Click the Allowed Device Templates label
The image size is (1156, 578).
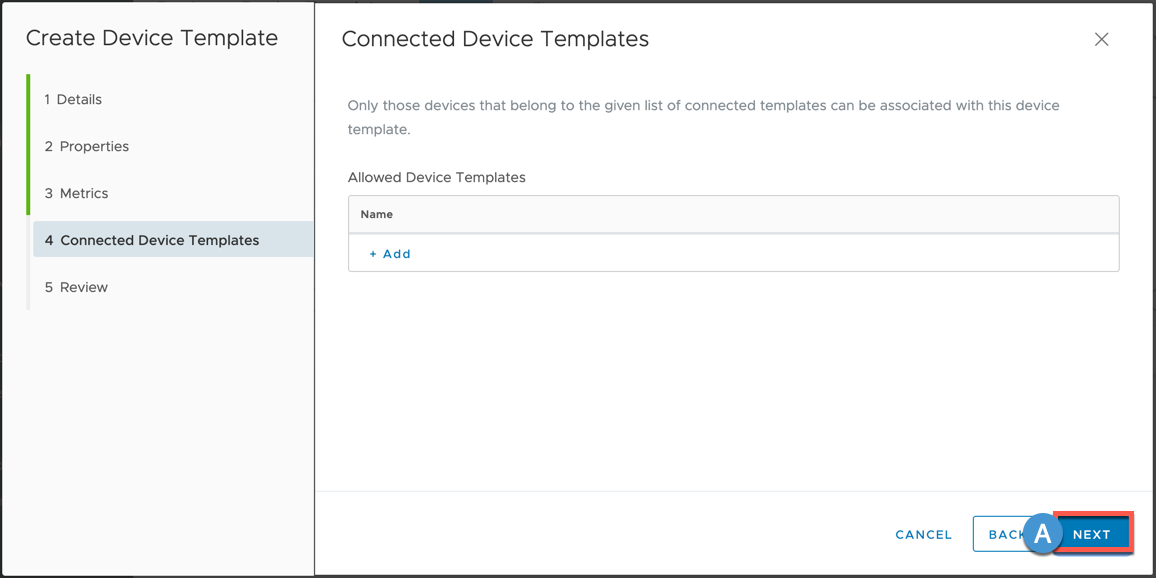coord(436,178)
